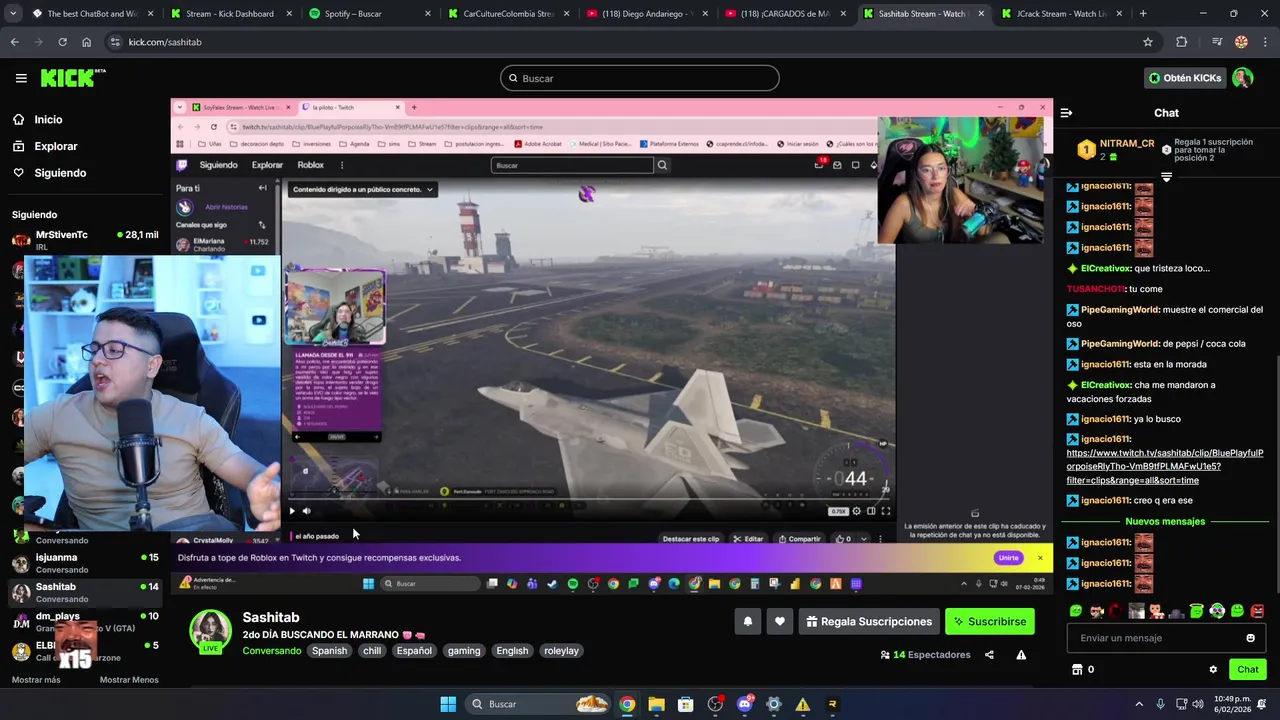
Task: Open isjuanma channel in following list
Action: 85,563
